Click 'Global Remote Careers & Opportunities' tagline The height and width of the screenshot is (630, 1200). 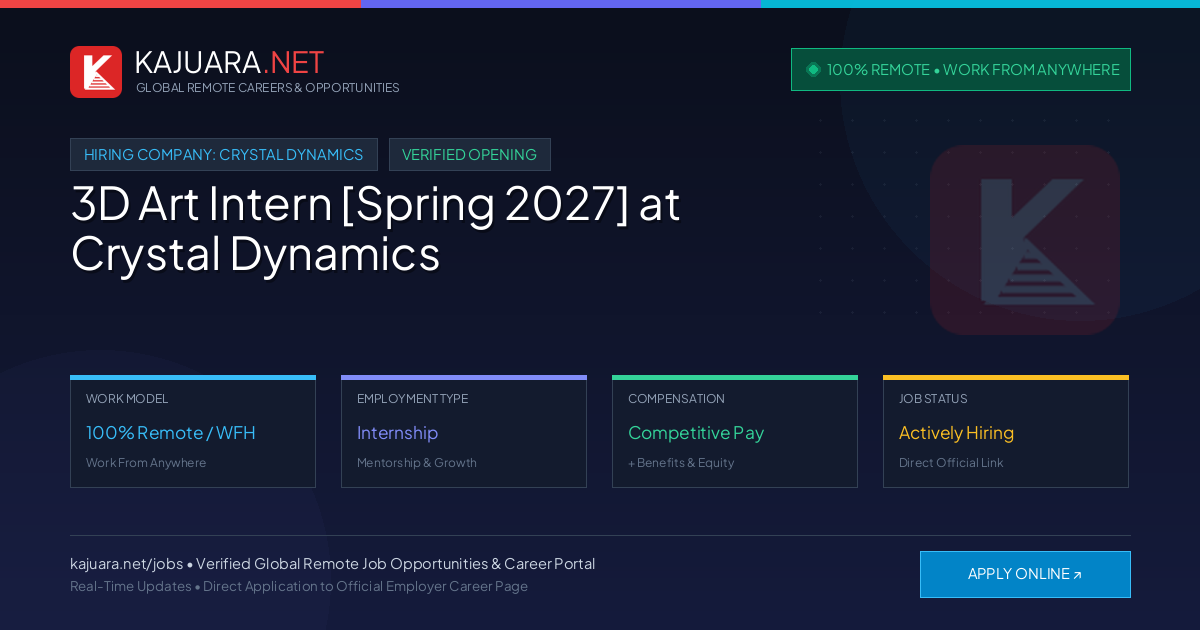[268, 88]
